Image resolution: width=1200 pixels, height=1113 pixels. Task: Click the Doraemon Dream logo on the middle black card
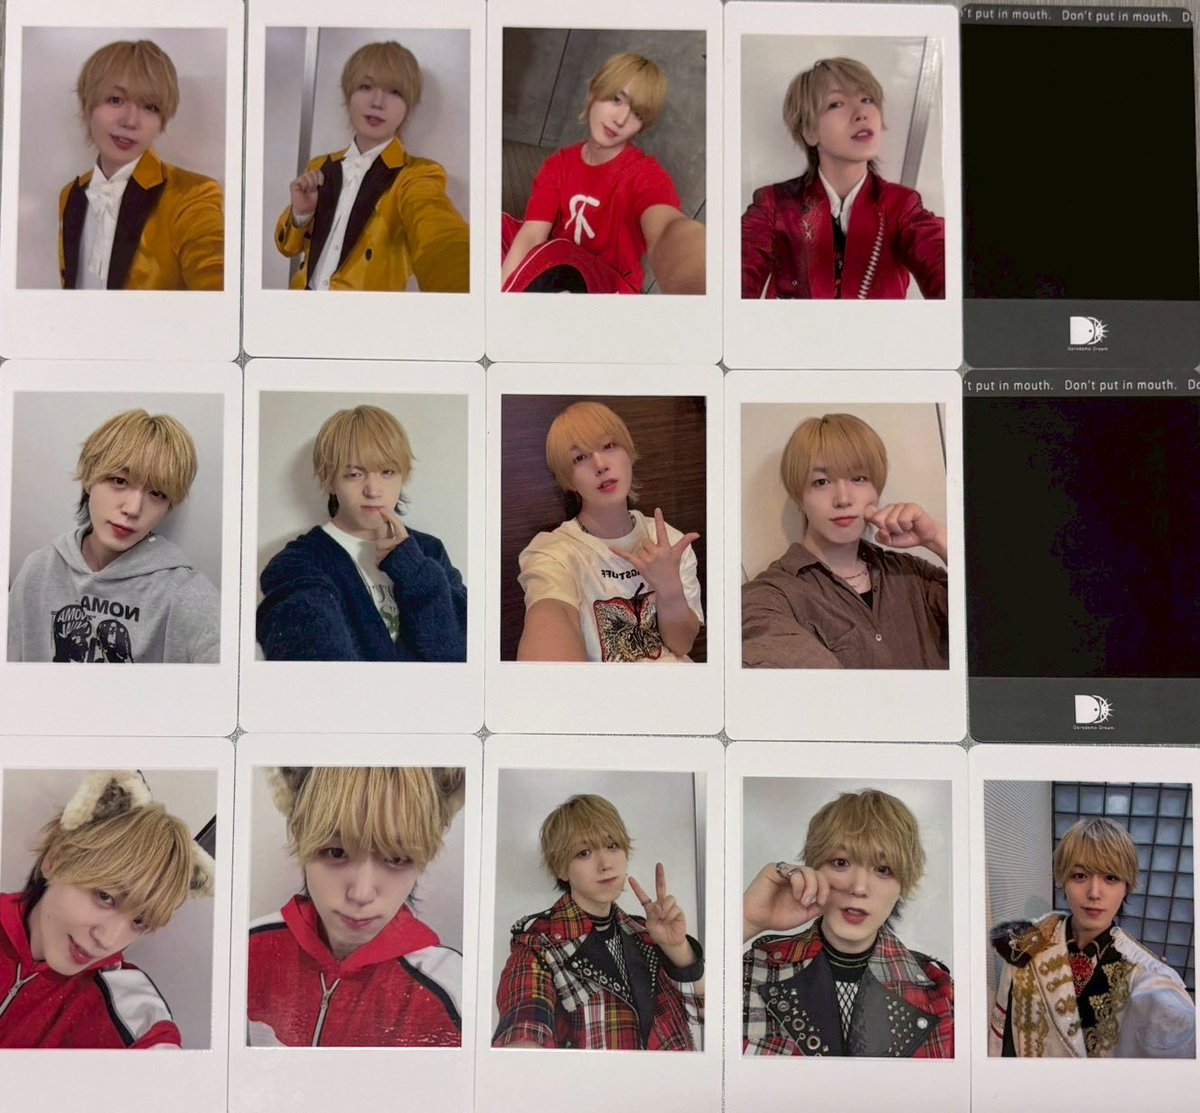1092,709
